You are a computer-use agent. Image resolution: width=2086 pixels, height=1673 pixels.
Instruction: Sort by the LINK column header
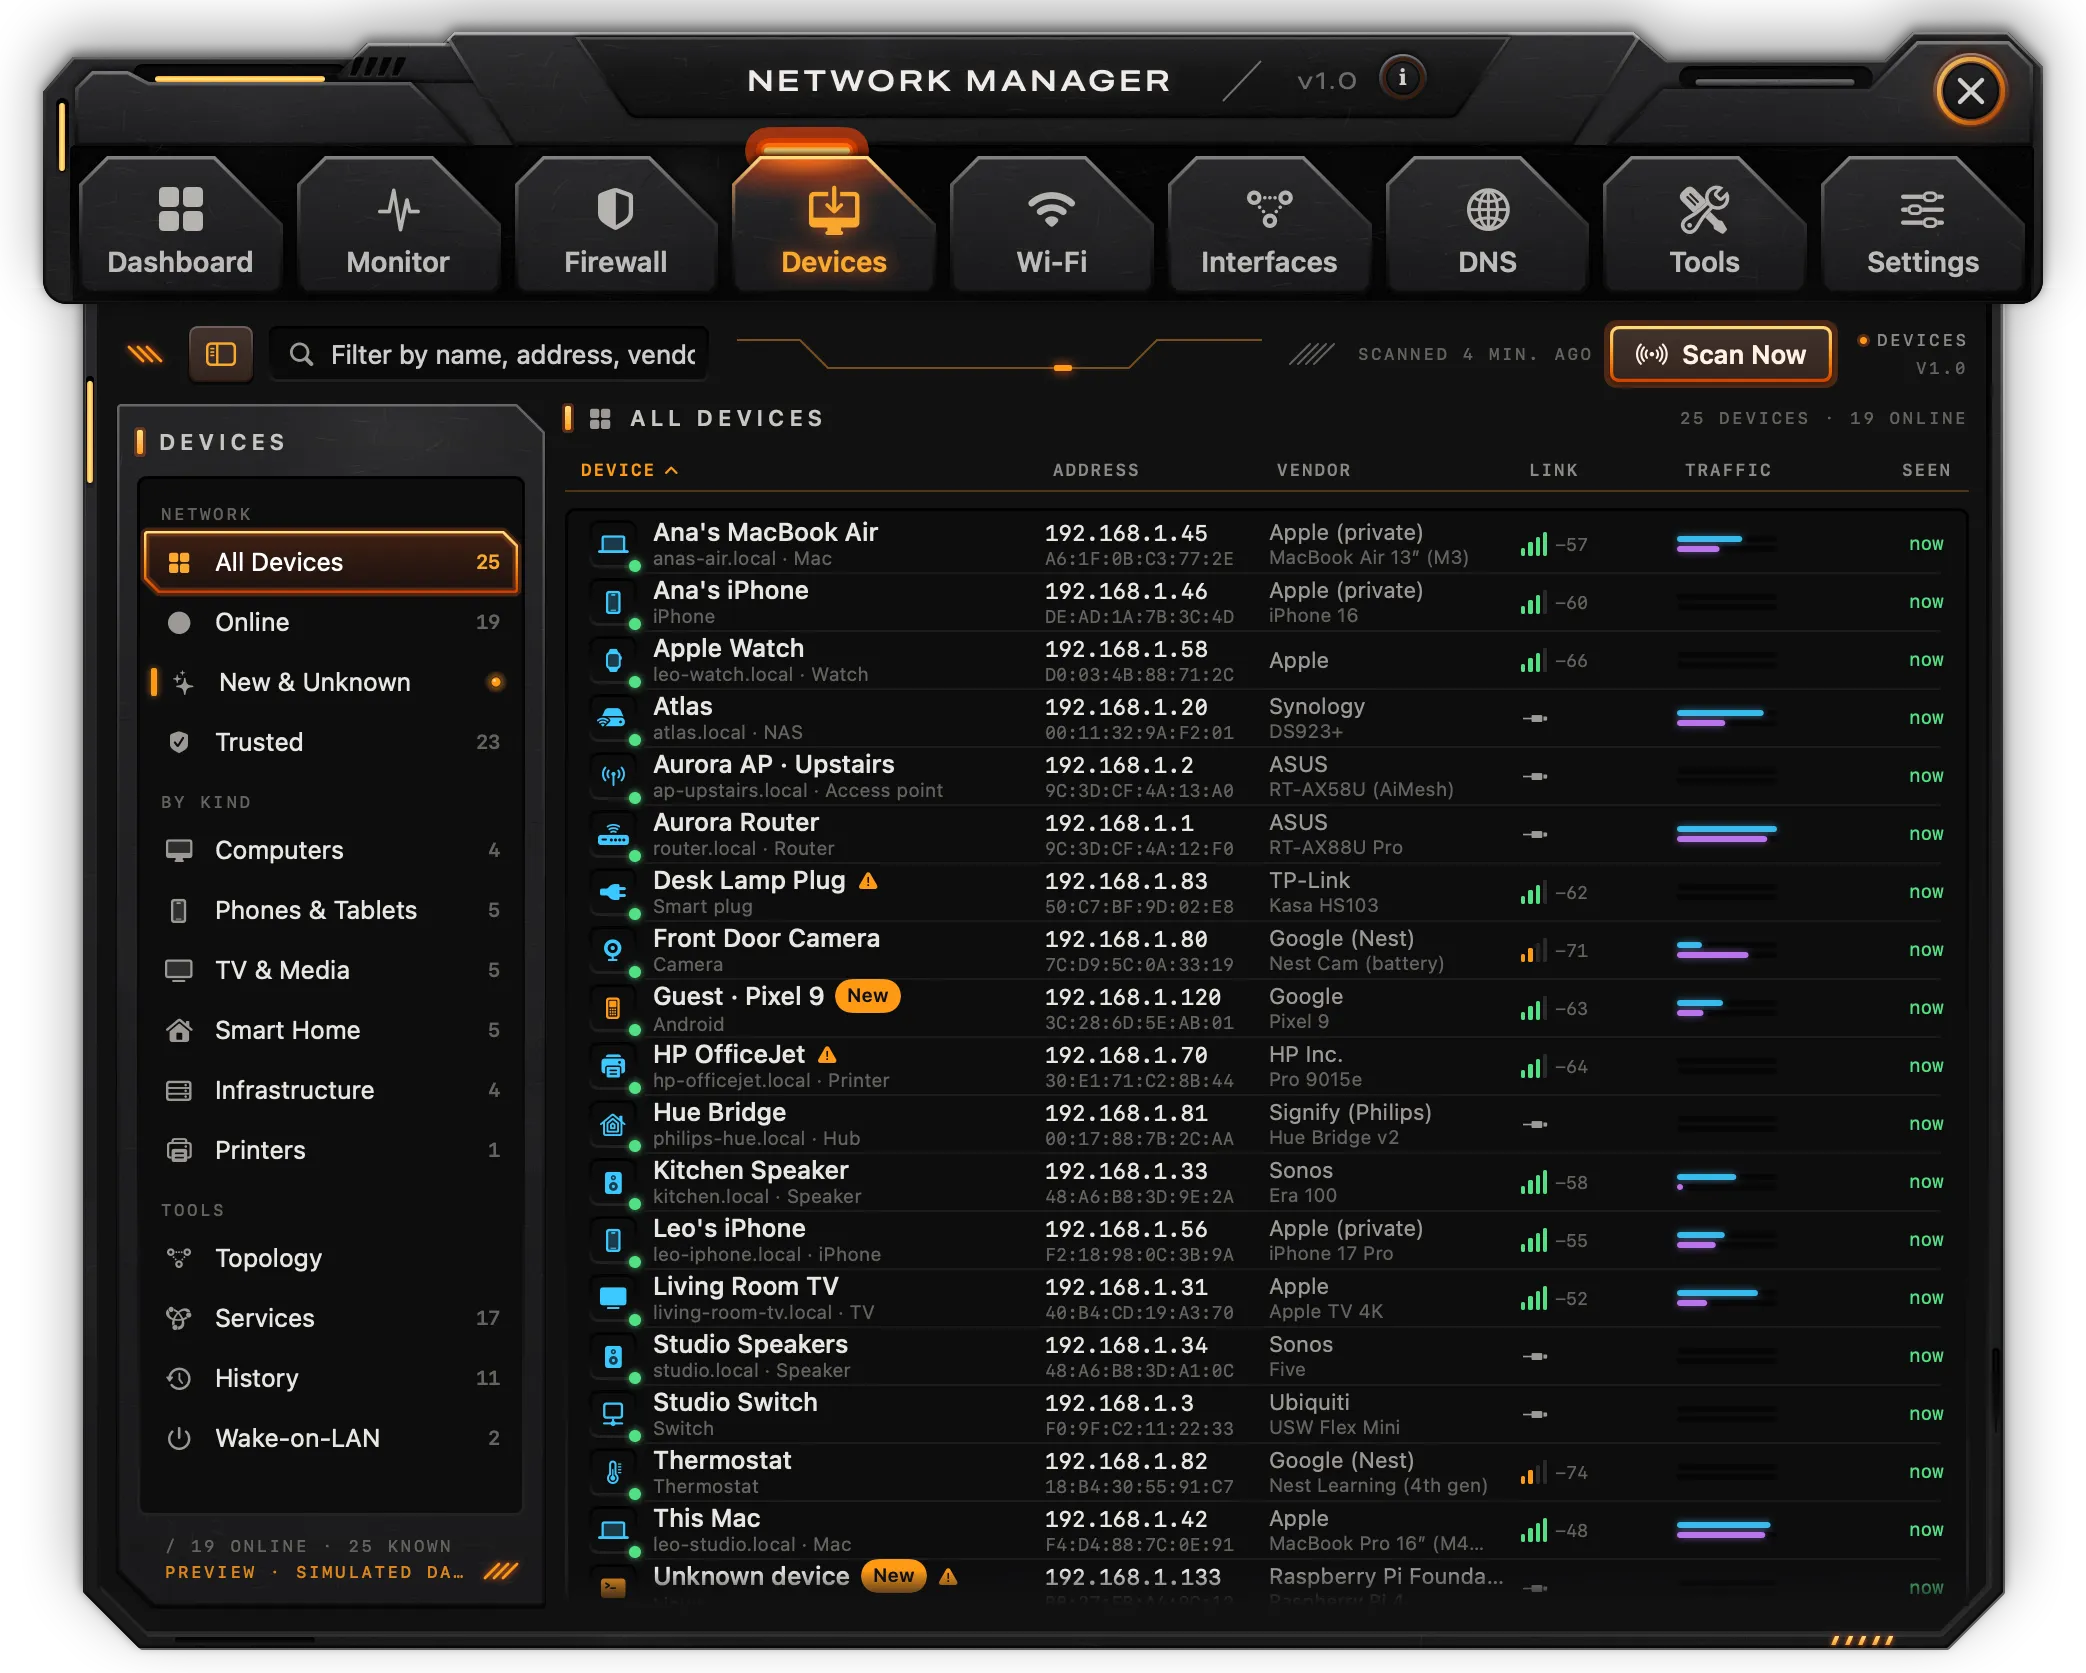pyautogui.click(x=1553, y=470)
